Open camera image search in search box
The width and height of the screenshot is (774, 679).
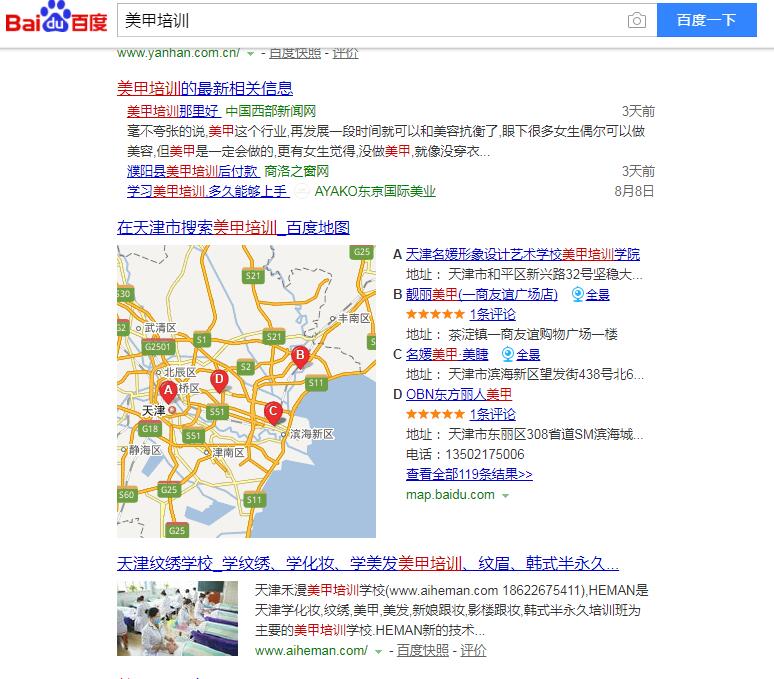pyautogui.click(x=636, y=21)
